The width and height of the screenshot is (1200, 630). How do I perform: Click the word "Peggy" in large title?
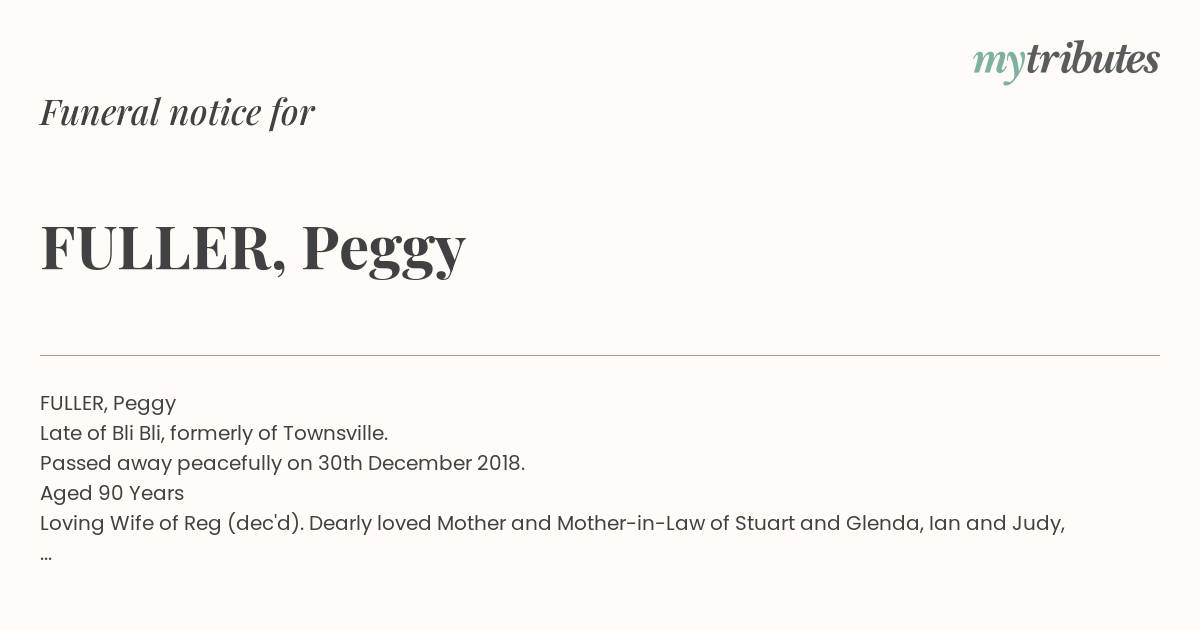click(384, 250)
